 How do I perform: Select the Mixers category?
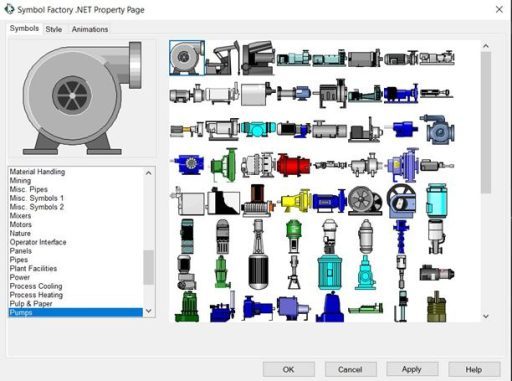point(20,216)
